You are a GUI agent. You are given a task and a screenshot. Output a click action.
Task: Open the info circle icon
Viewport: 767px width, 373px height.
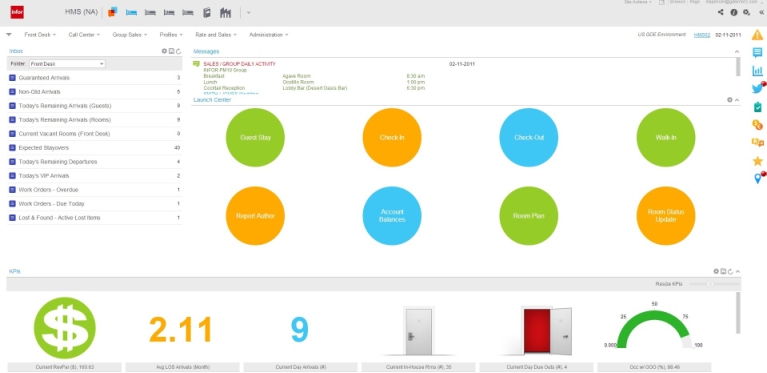point(734,13)
